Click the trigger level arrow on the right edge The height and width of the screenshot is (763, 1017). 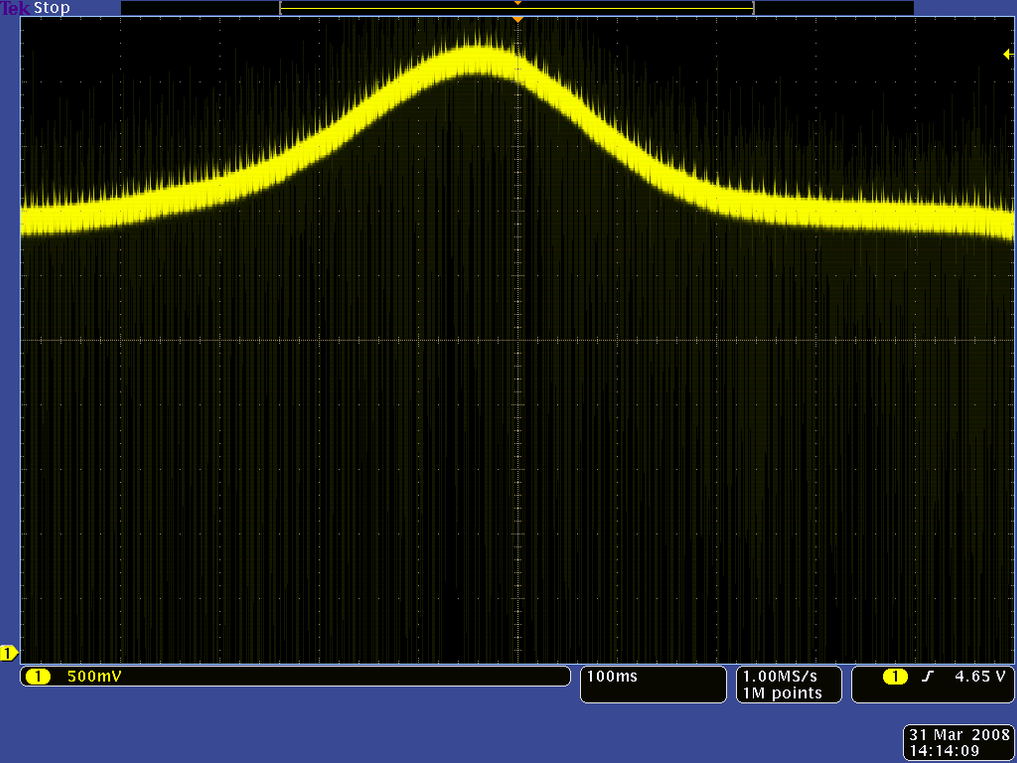click(1006, 56)
